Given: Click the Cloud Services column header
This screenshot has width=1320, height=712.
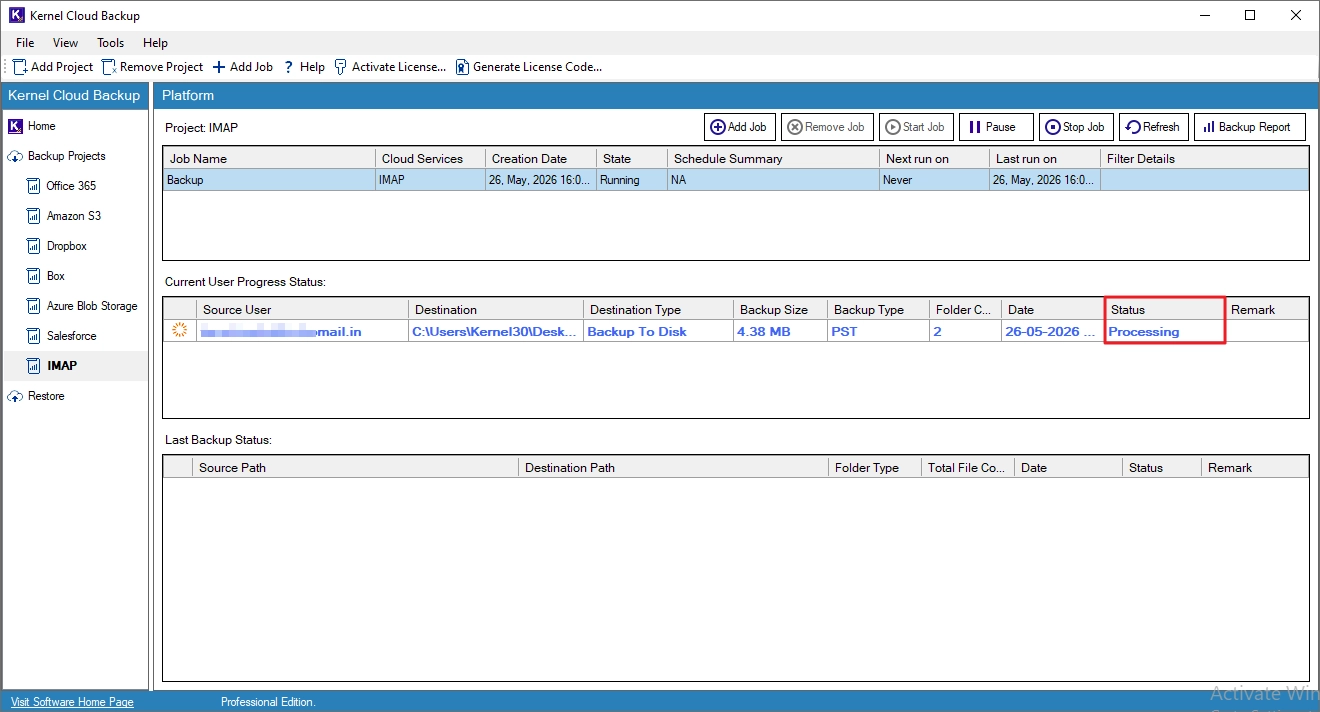Looking at the screenshot, I should point(430,158).
